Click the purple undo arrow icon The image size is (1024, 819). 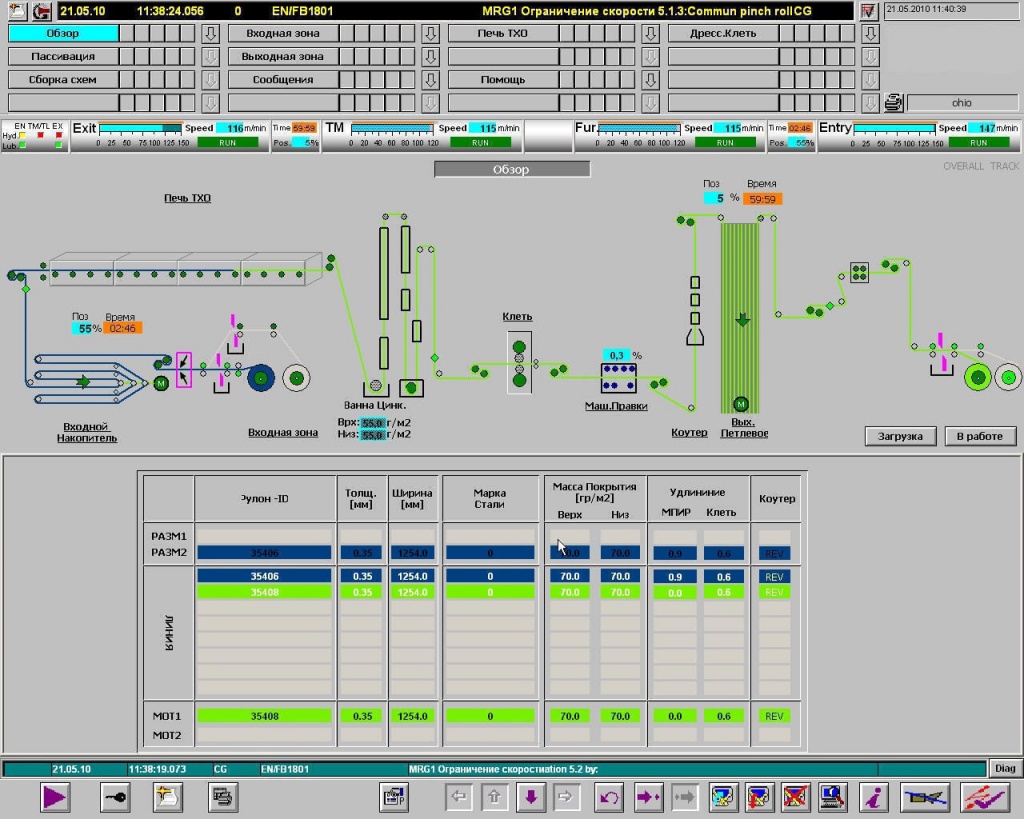(609, 797)
